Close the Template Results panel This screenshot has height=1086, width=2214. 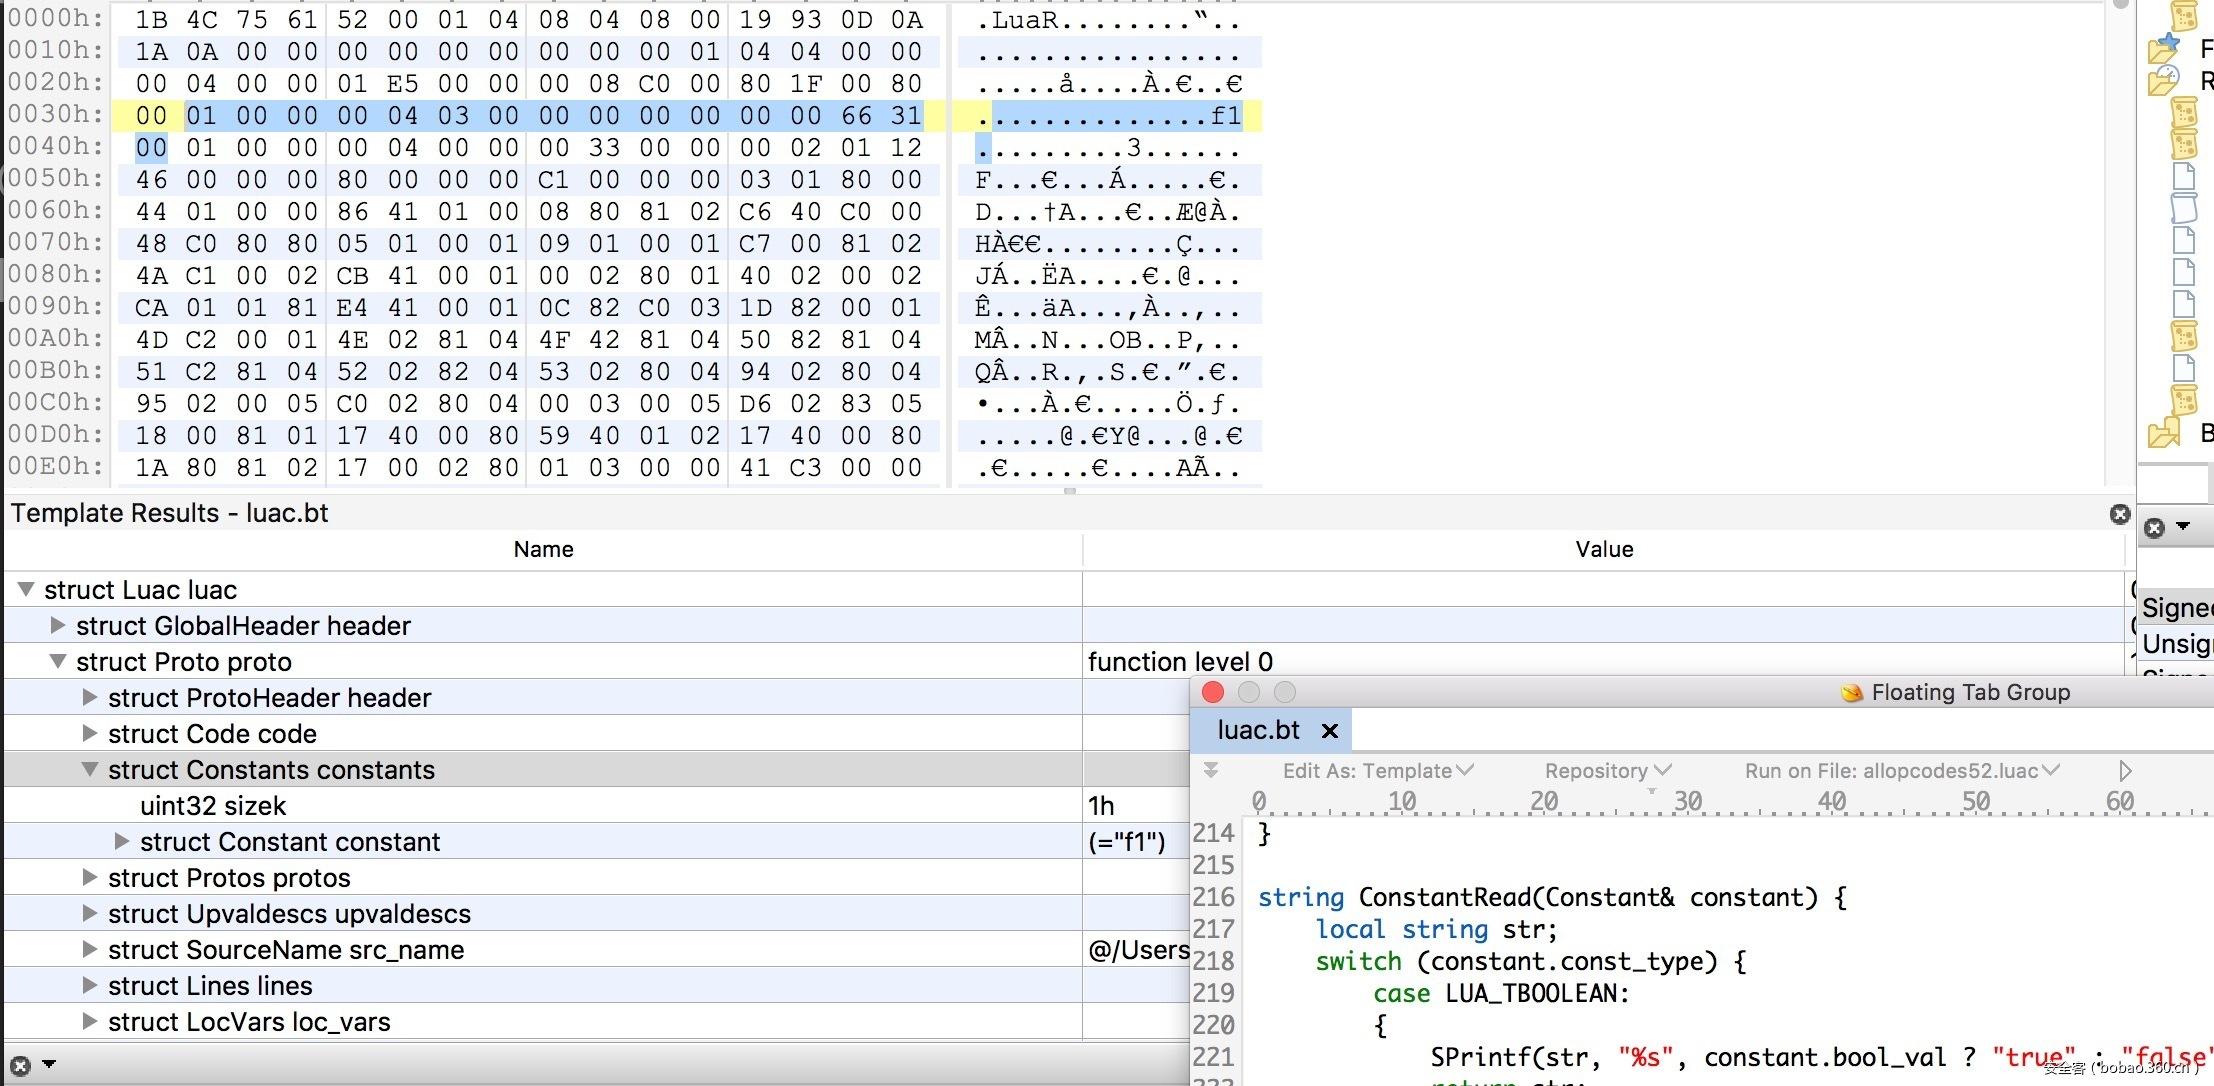click(2120, 514)
